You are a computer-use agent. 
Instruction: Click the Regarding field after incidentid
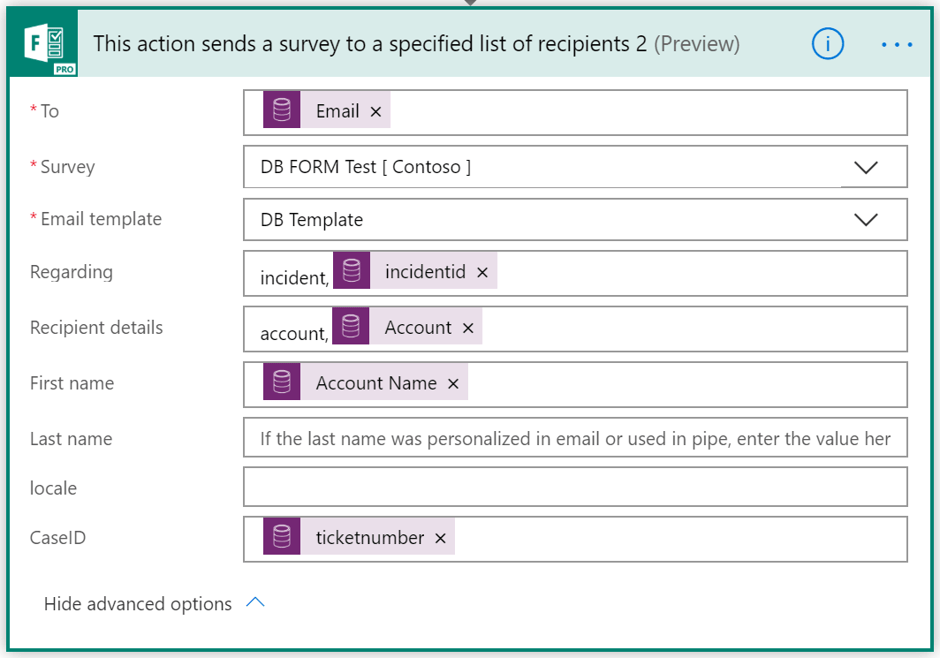(x=701, y=273)
